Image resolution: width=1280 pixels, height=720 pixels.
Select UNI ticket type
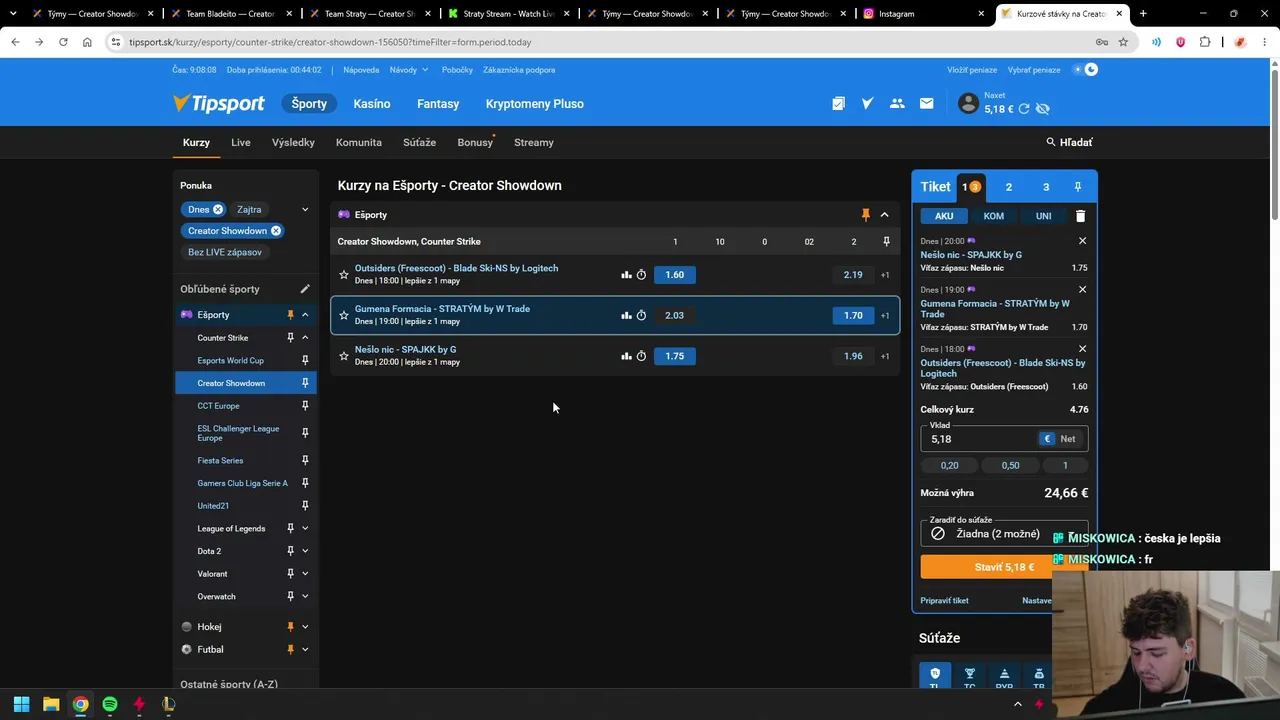click(1043, 216)
